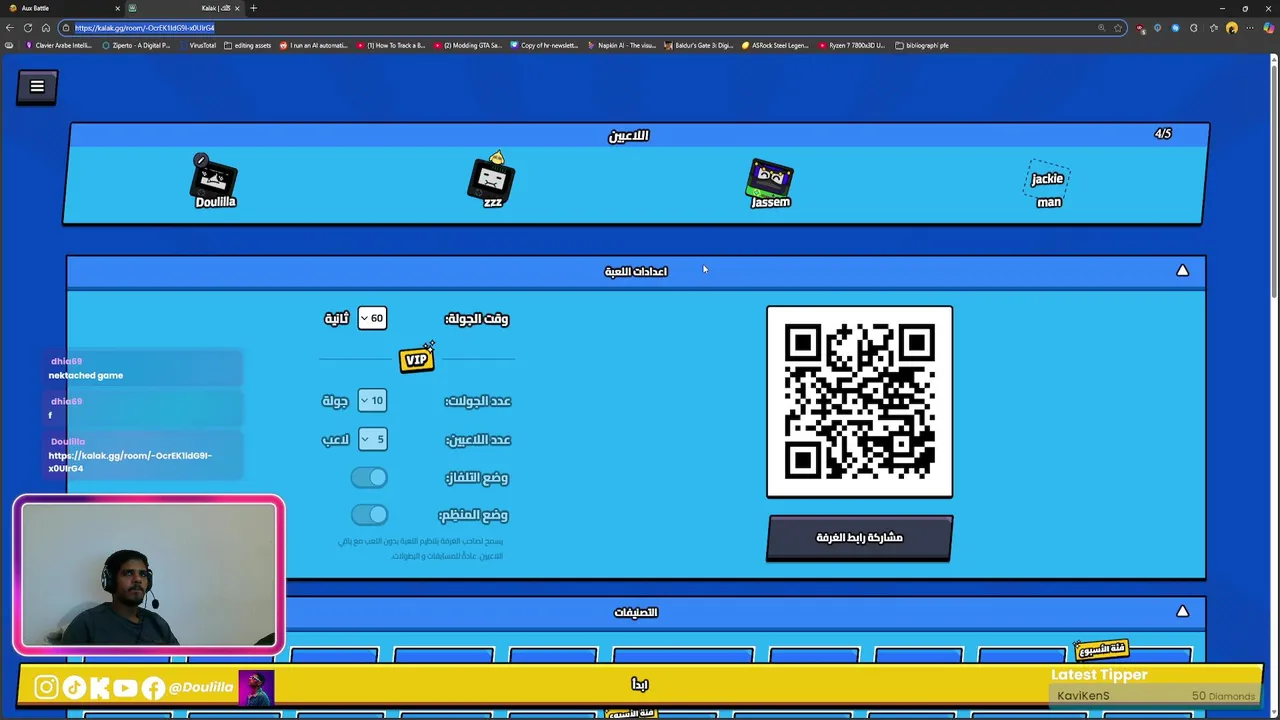The width and height of the screenshot is (1280, 720).
Task: Click the عدد الجولات rounds label
Action: (478, 401)
